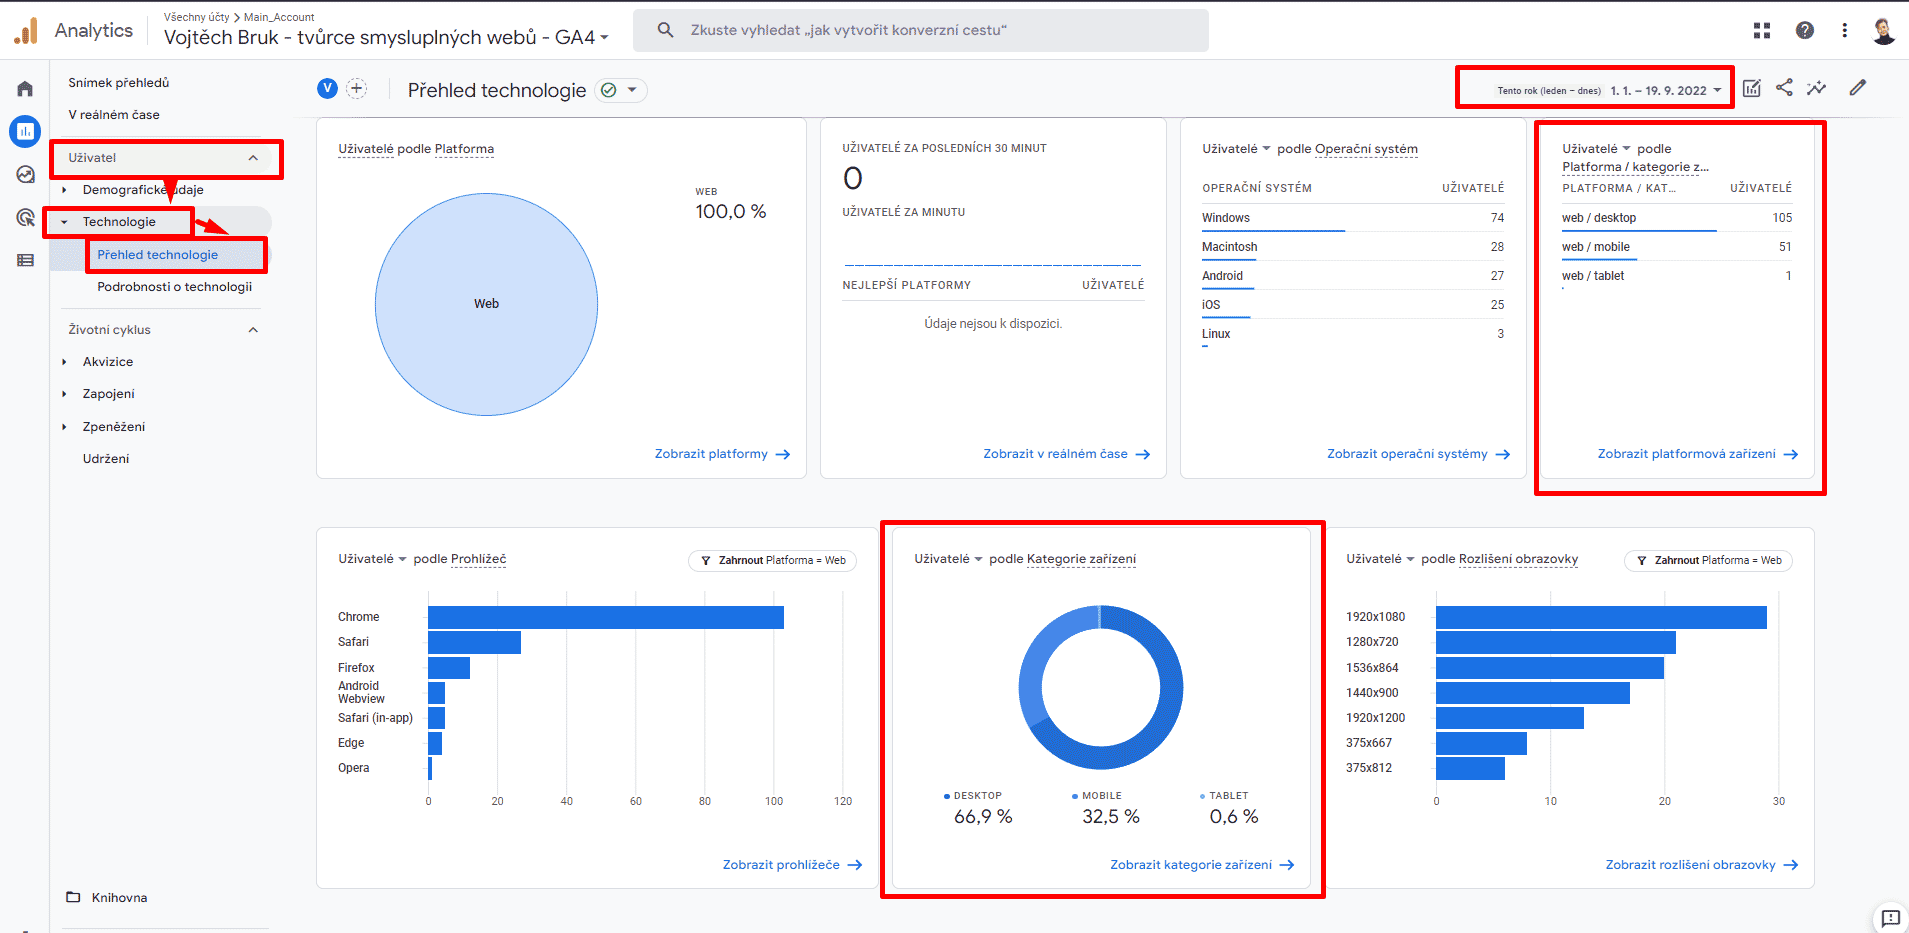Customize report with the chart-edit icon

(x=1752, y=88)
